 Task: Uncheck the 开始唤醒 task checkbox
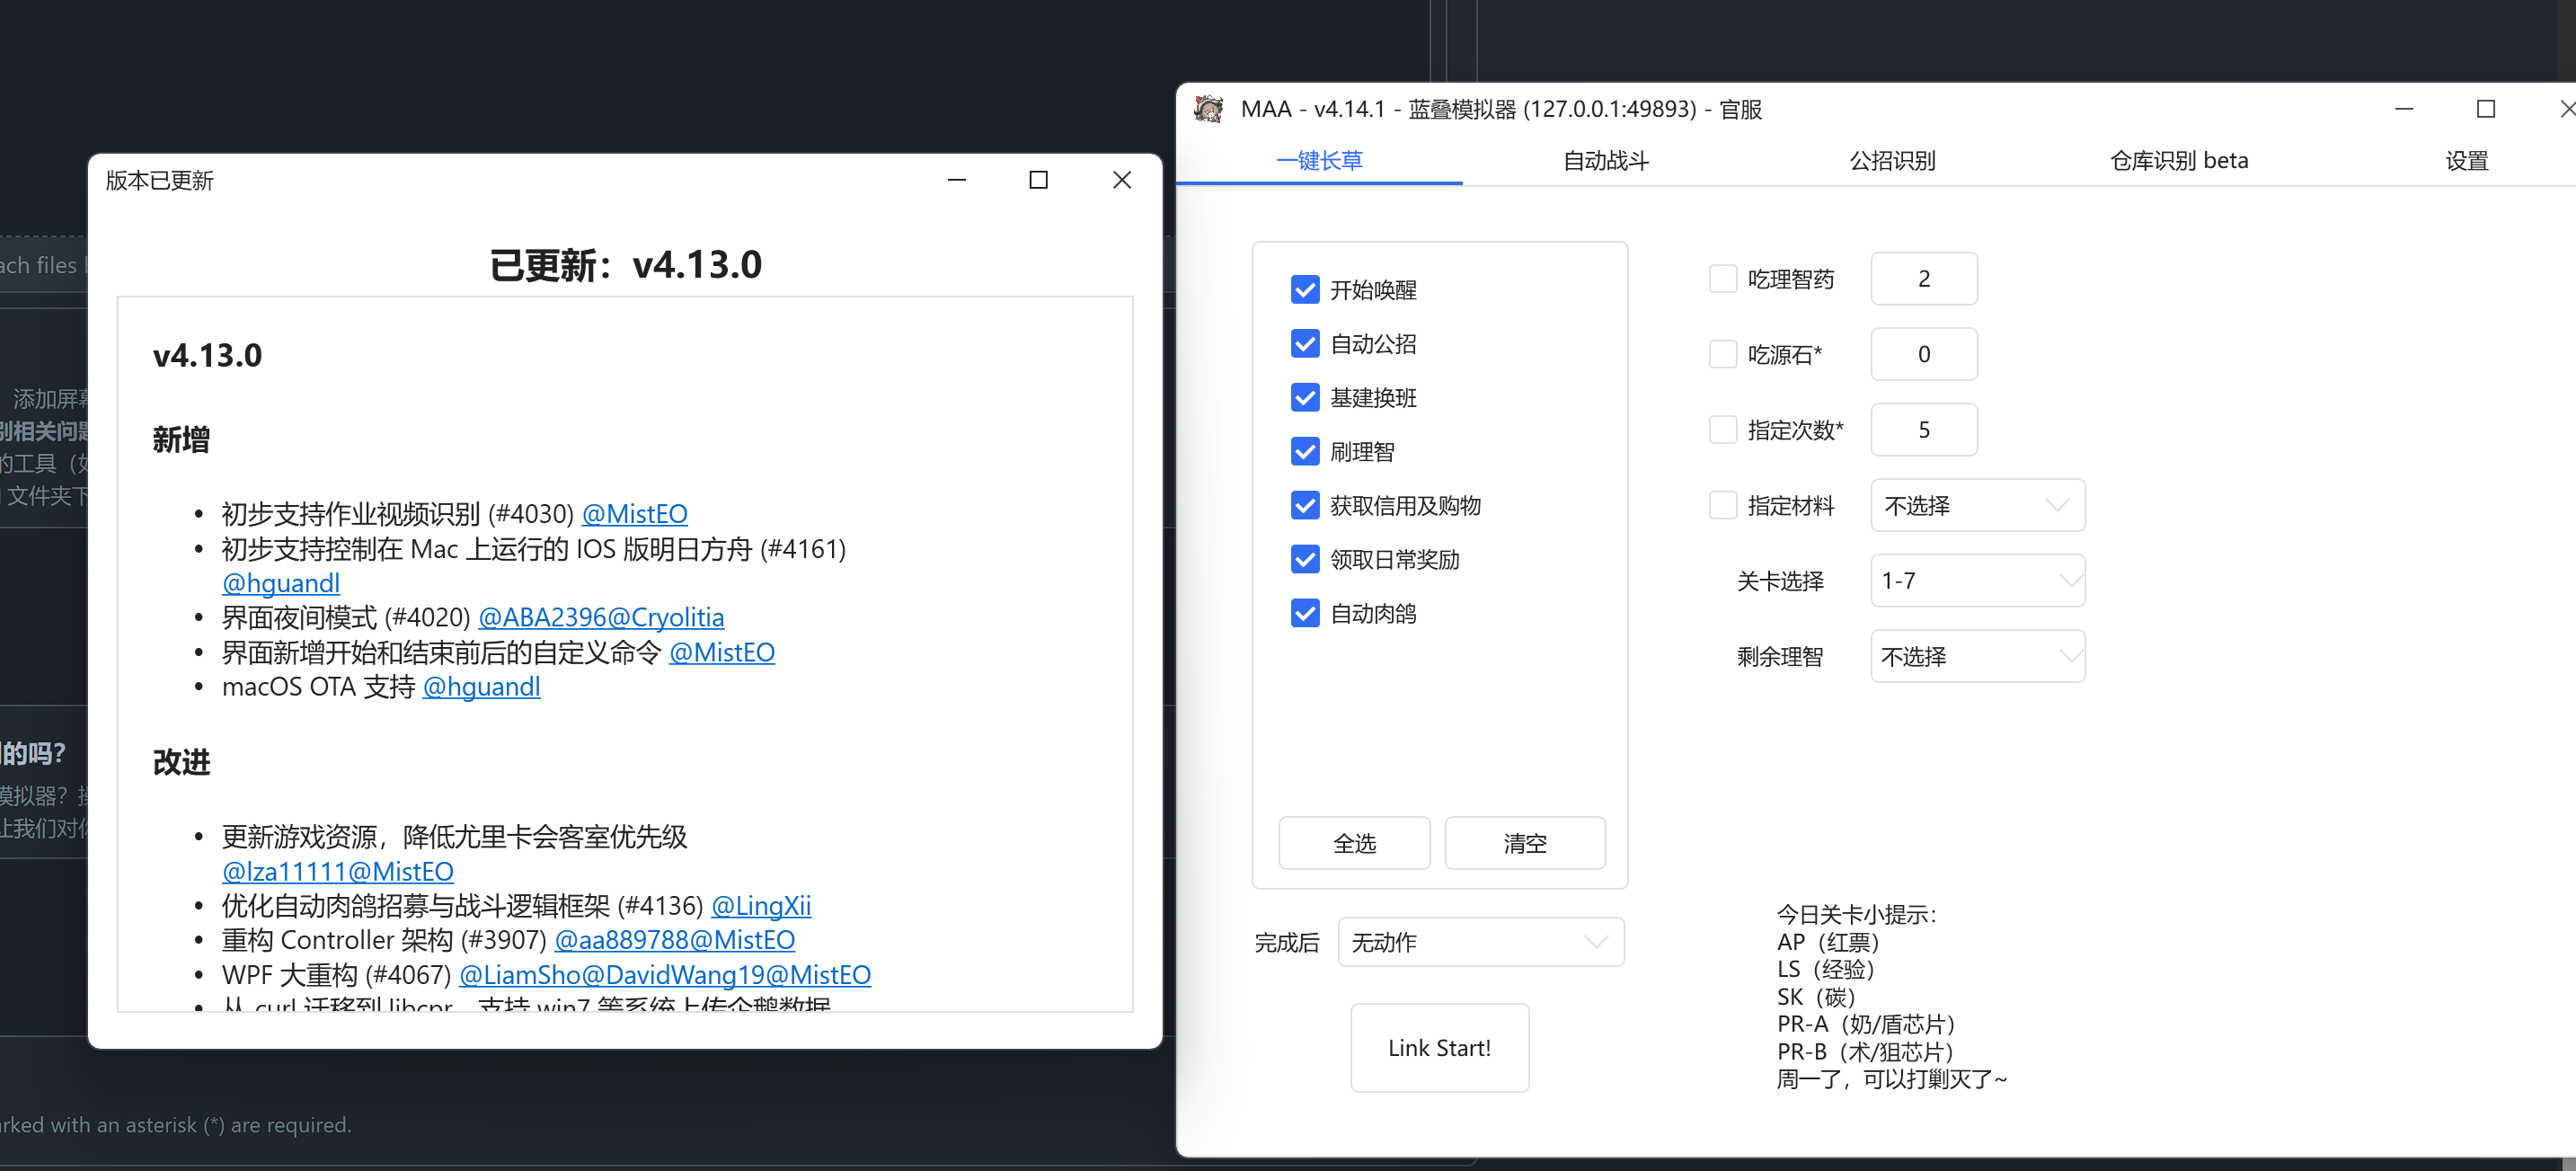1304,290
